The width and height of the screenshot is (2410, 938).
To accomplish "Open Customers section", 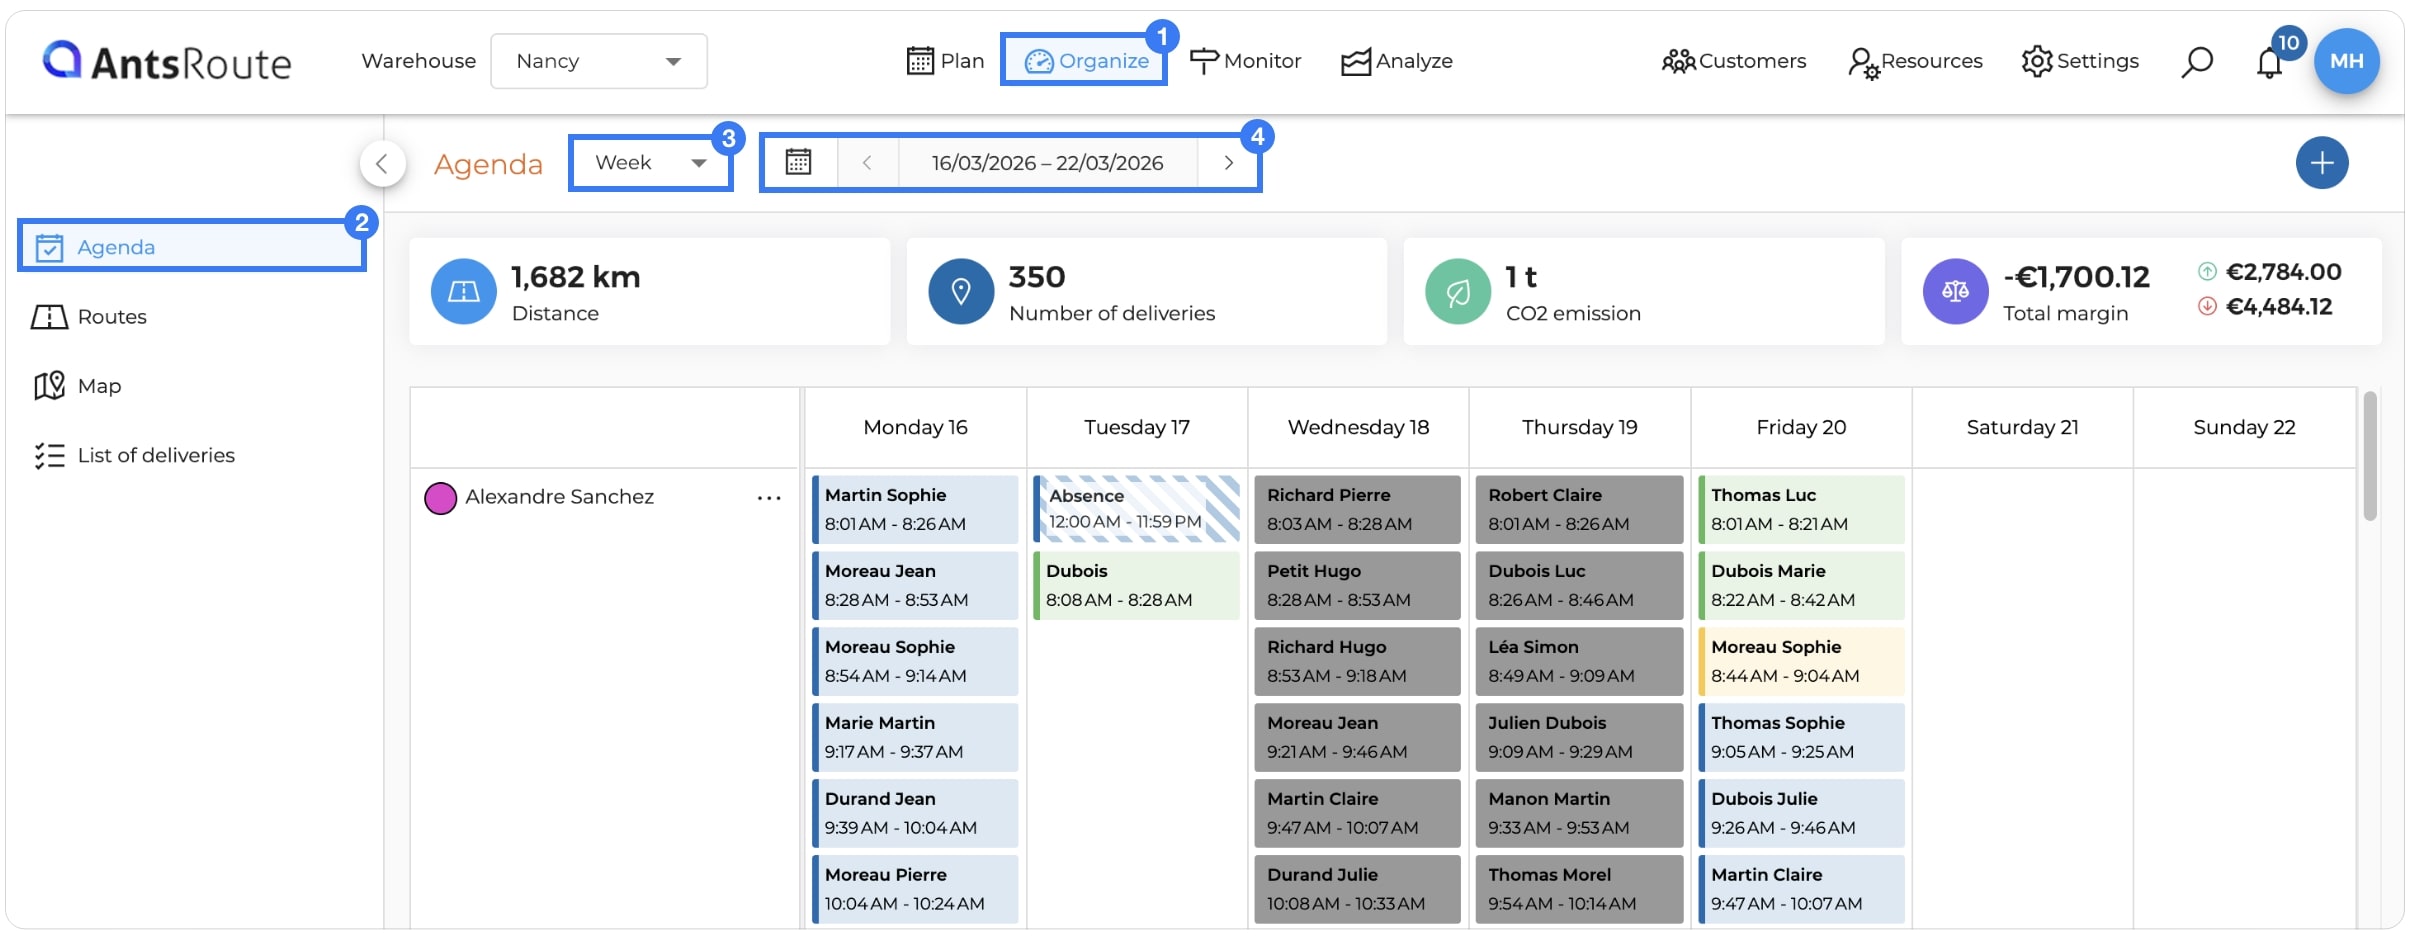I will click(x=1734, y=61).
